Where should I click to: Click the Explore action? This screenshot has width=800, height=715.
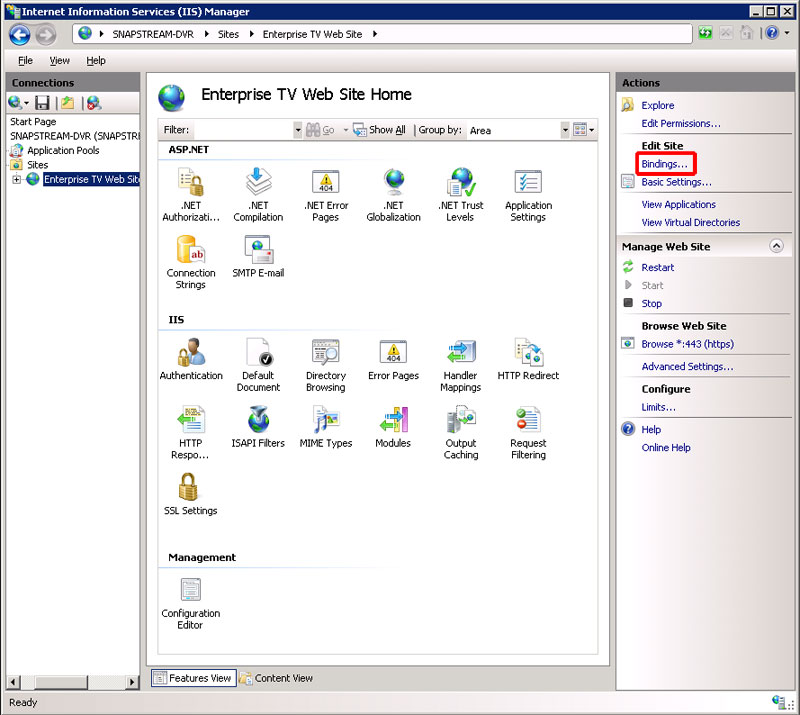(658, 105)
